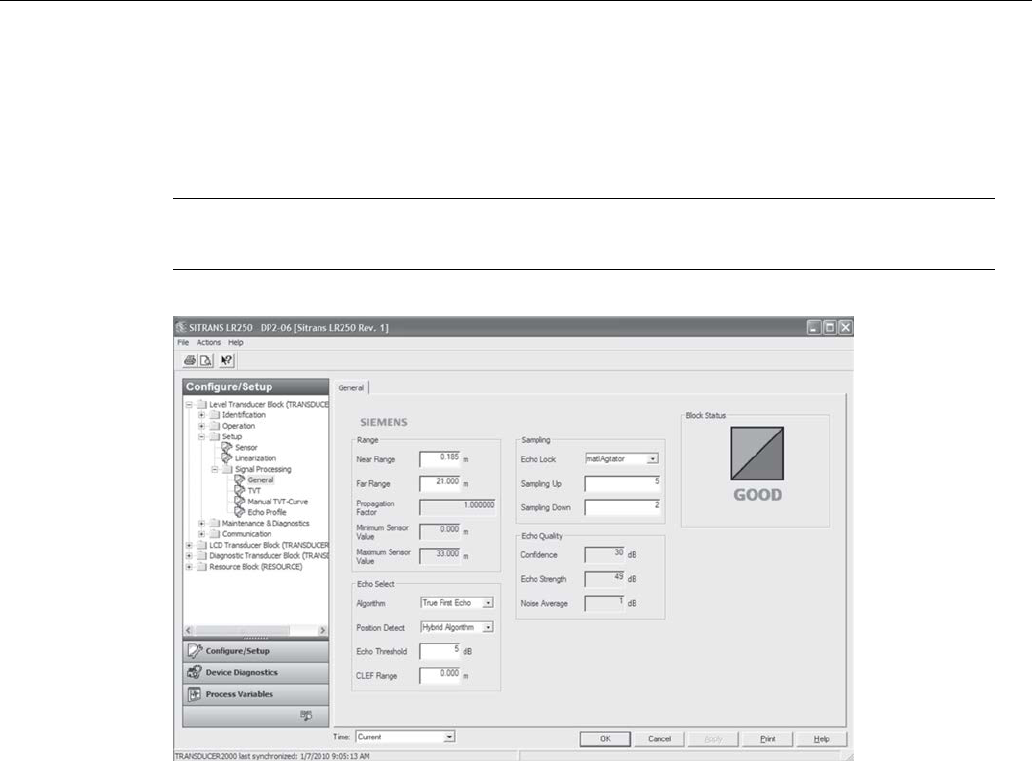1032x761 pixels.
Task: Collapse the Signal Processing tree node
Action: (215, 469)
